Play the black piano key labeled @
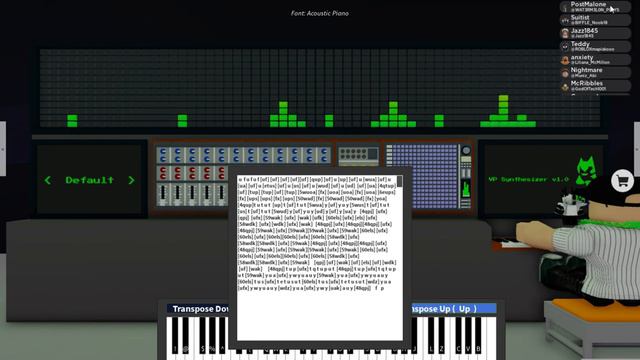Screen dimensions: 640x360 (x=186, y=335)
